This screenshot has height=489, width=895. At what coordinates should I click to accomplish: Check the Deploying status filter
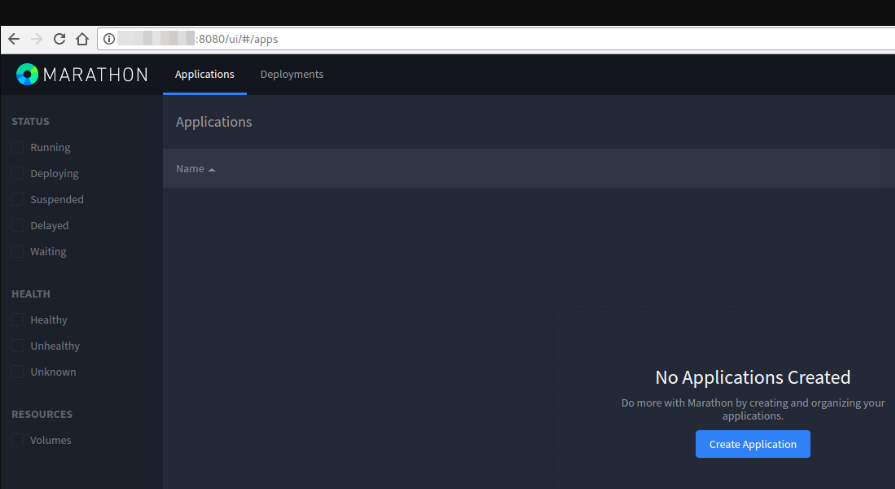tap(18, 173)
